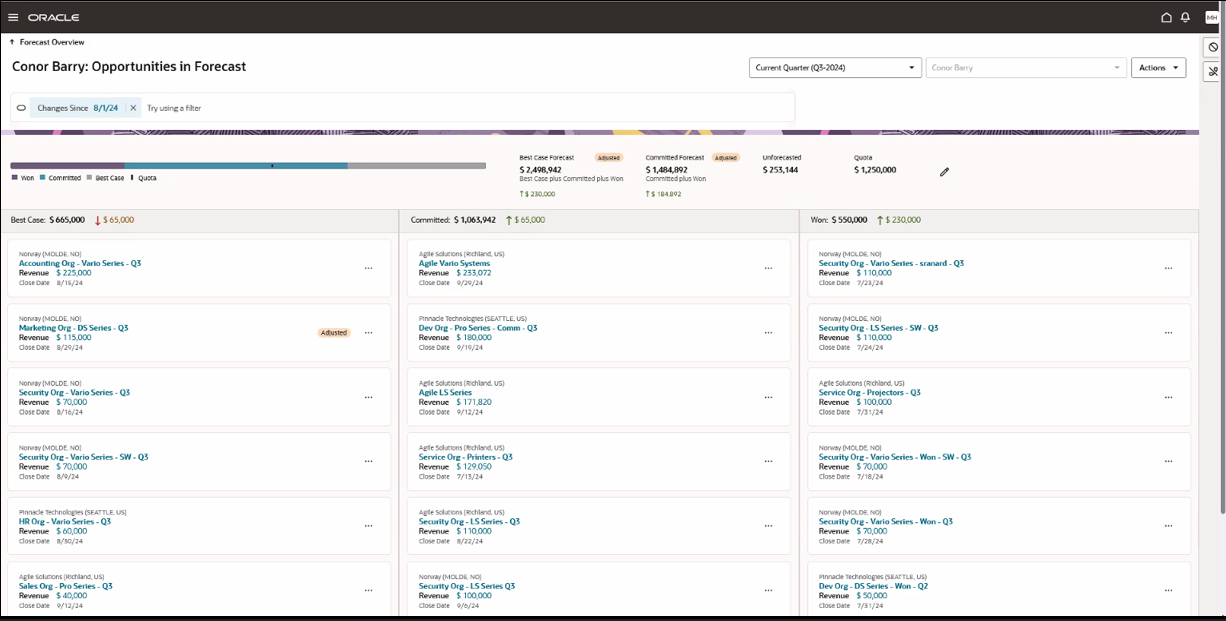Open actions menu for Security Org - LS Series Q3
The height and width of the screenshot is (621, 1226).
tap(768, 591)
